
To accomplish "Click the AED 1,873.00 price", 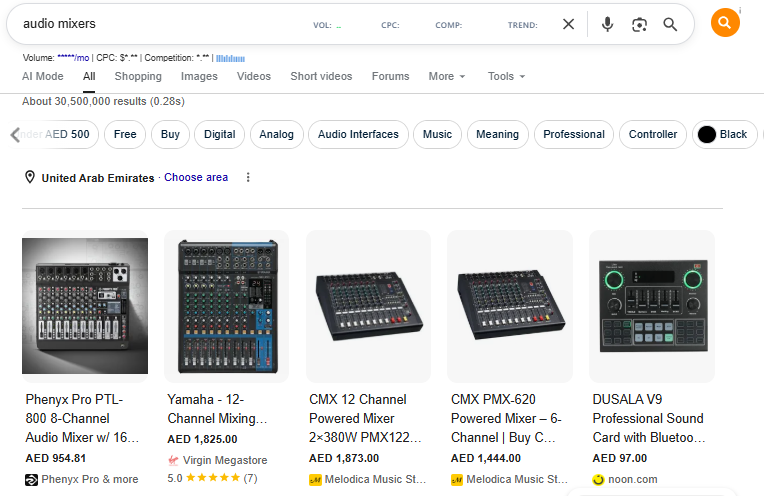I will click(x=344, y=458).
